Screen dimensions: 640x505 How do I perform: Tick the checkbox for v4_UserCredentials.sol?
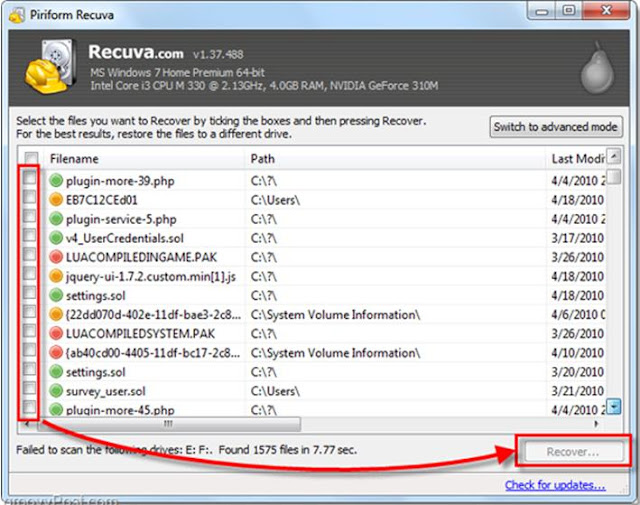click(29, 235)
